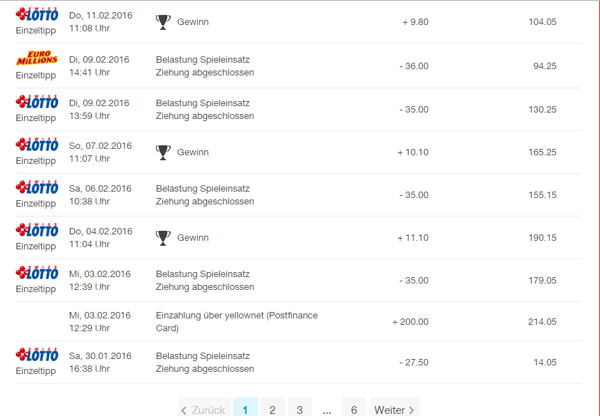Click the pagination ellipsis between 3 and 6
This screenshot has height=416, width=600.
pyautogui.click(x=326, y=411)
